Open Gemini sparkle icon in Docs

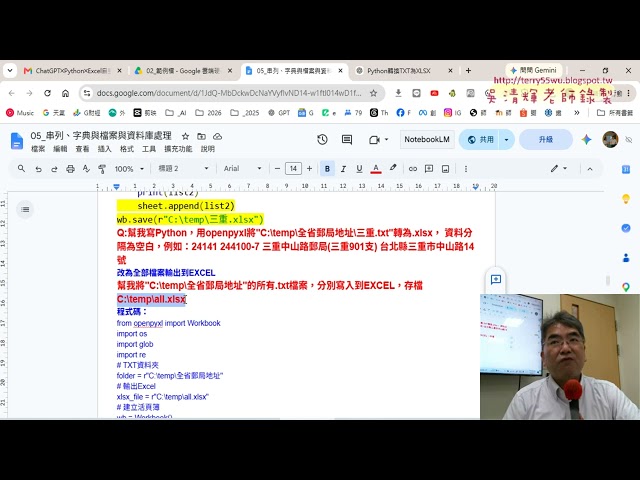pyautogui.click(x=587, y=140)
